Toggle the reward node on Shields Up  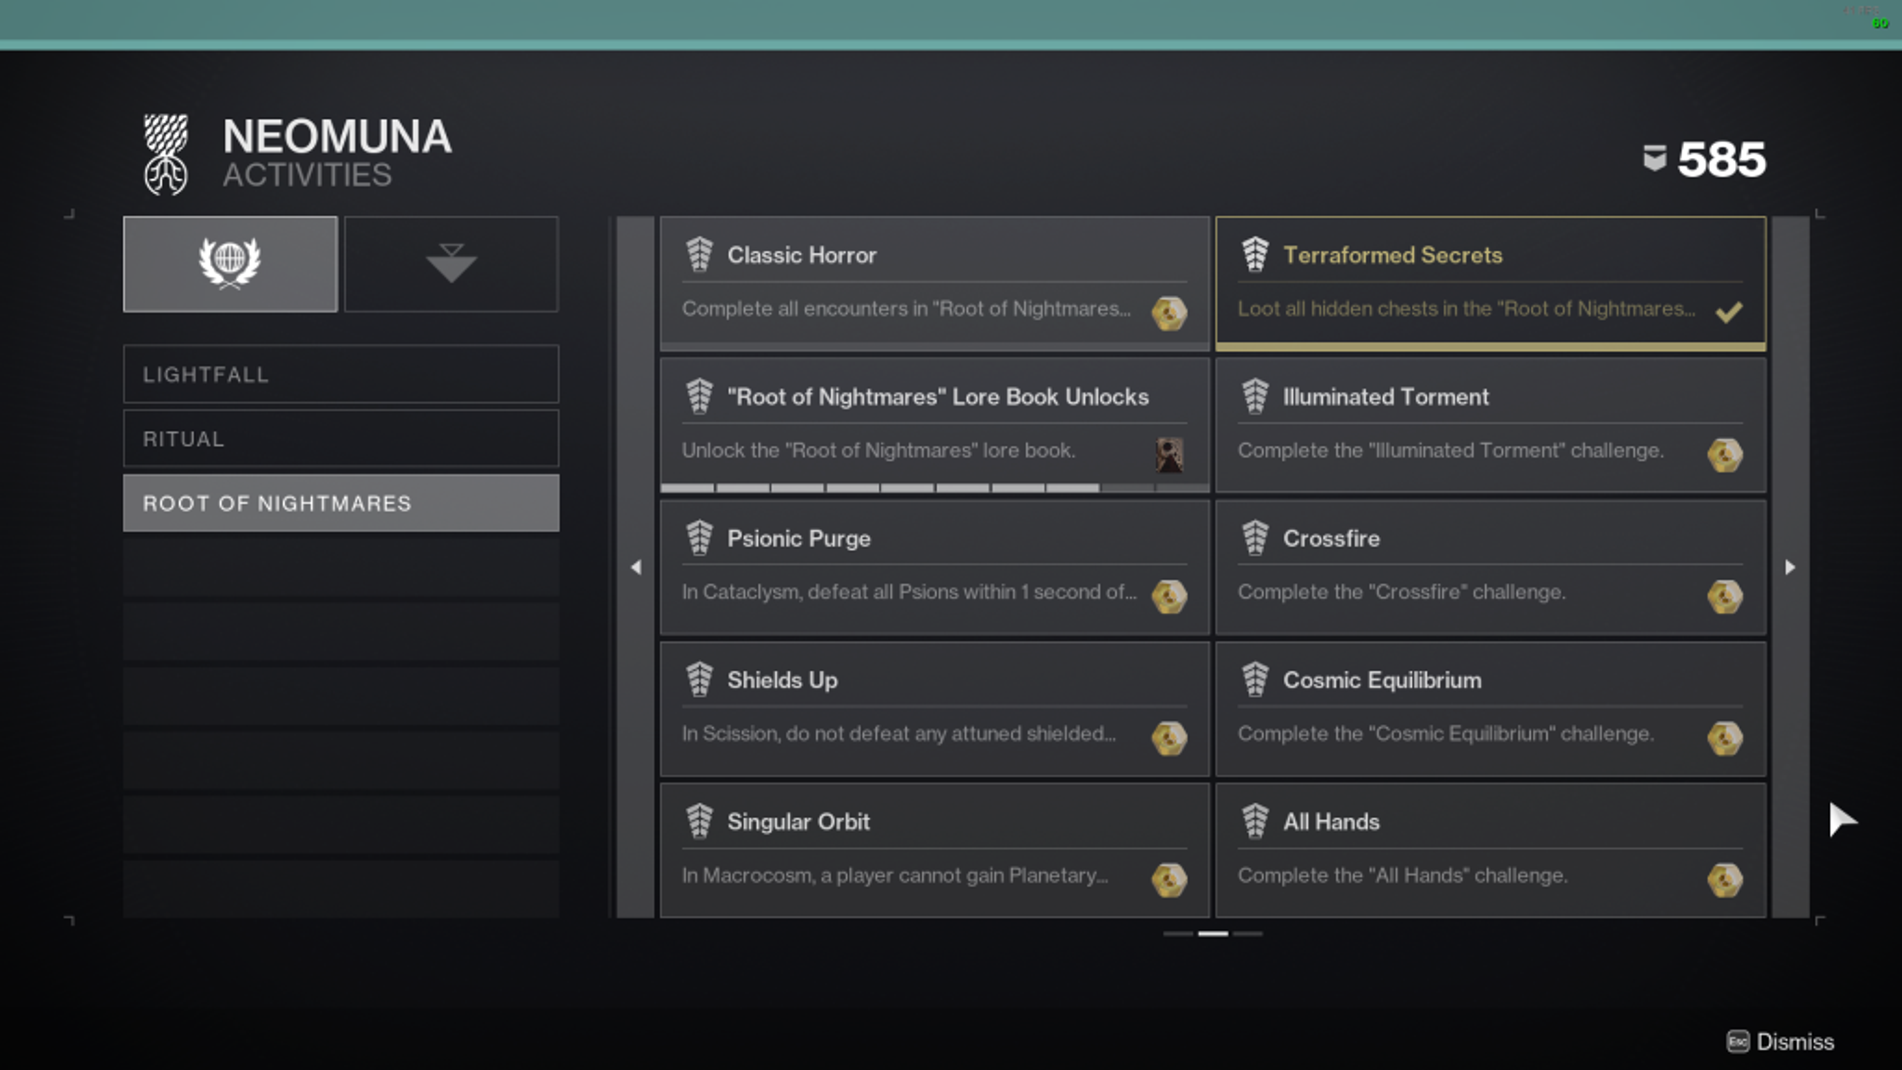pyautogui.click(x=1168, y=738)
